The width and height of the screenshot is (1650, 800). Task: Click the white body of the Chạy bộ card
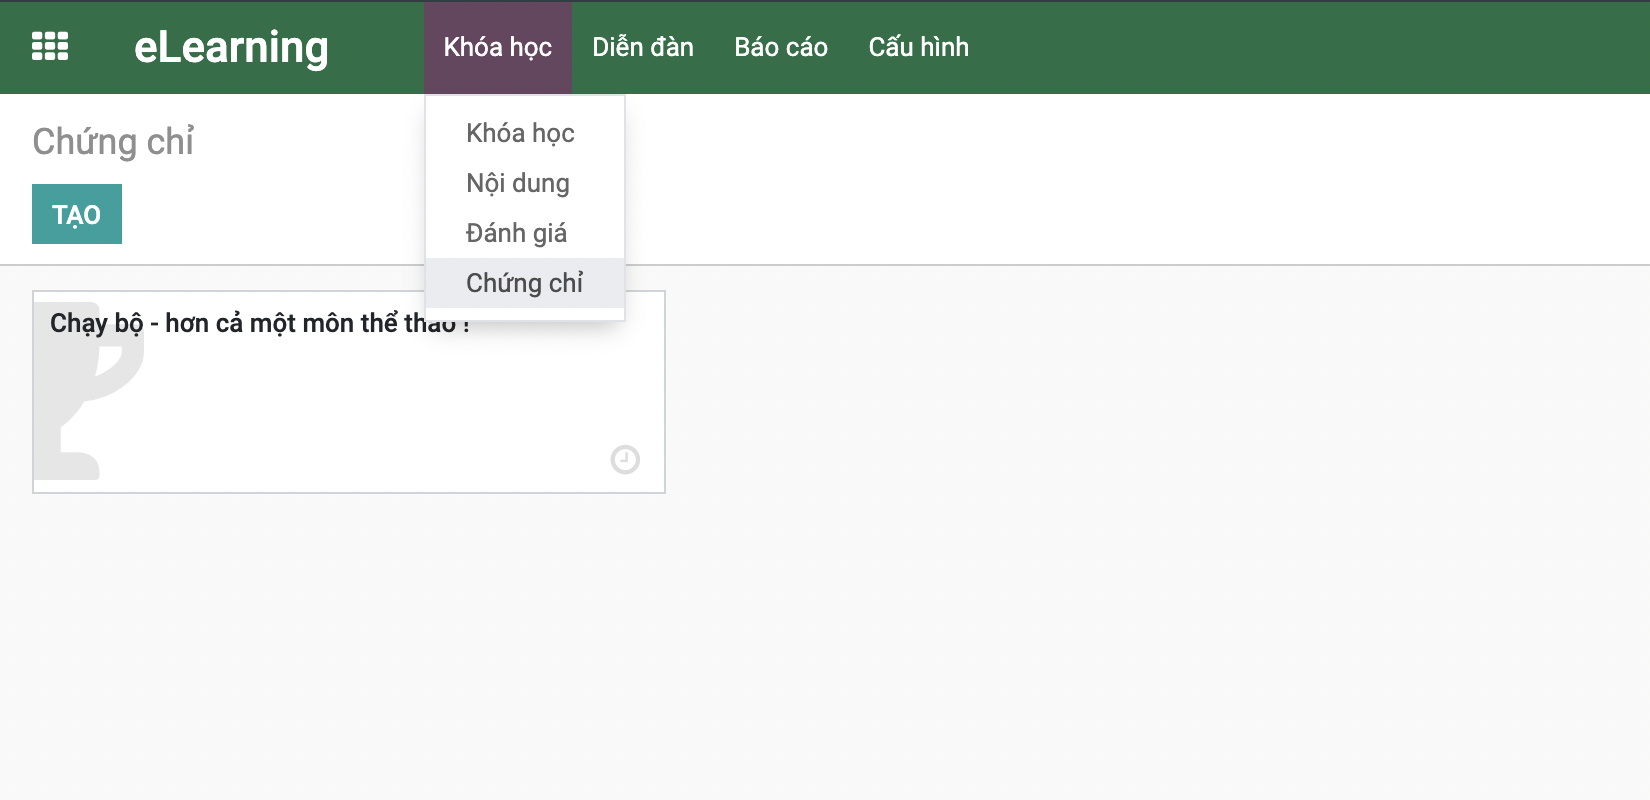click(380, 410)
